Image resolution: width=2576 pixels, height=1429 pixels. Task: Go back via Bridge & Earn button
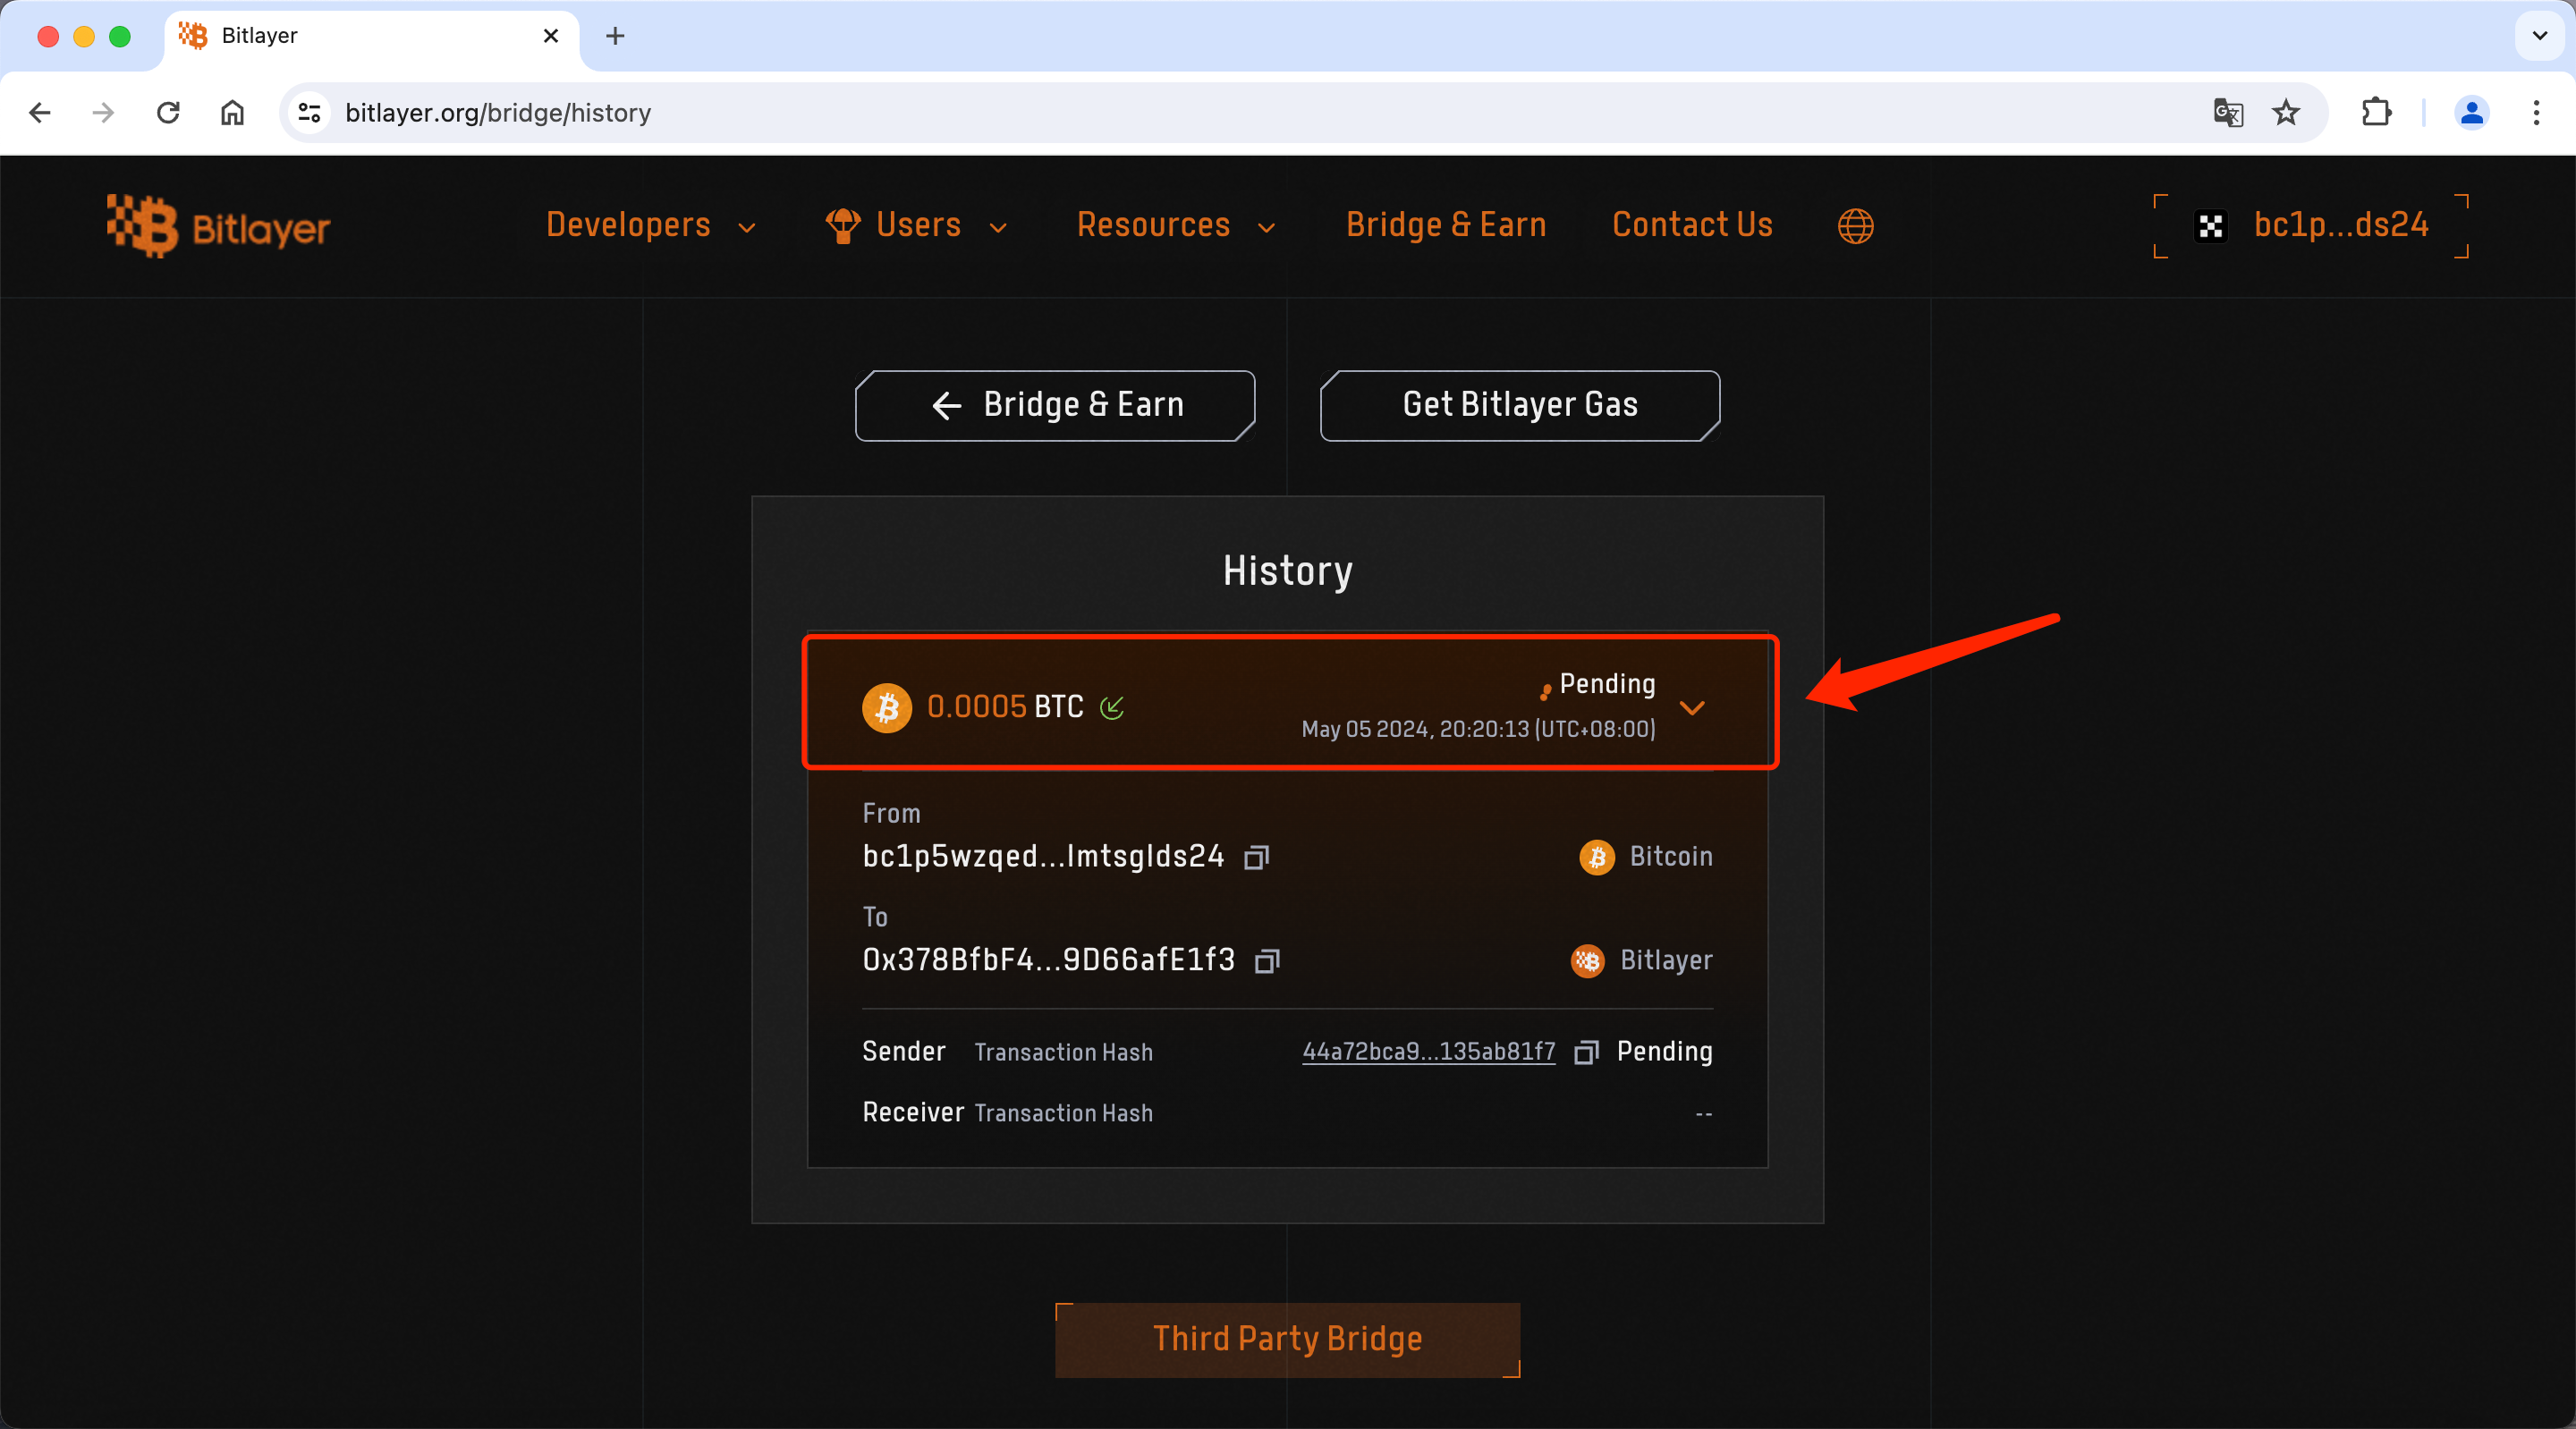[1055, 405]
